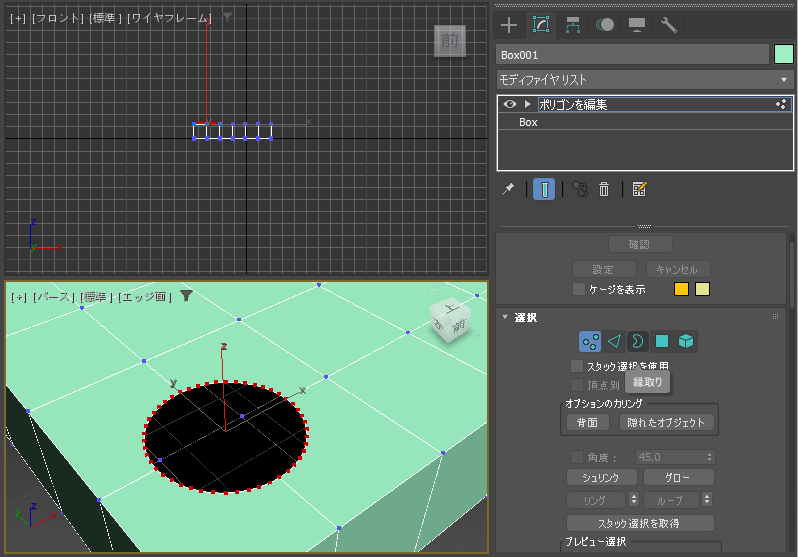Click the Box001 object name field
The image size is (798, 557).
point(632,55)
